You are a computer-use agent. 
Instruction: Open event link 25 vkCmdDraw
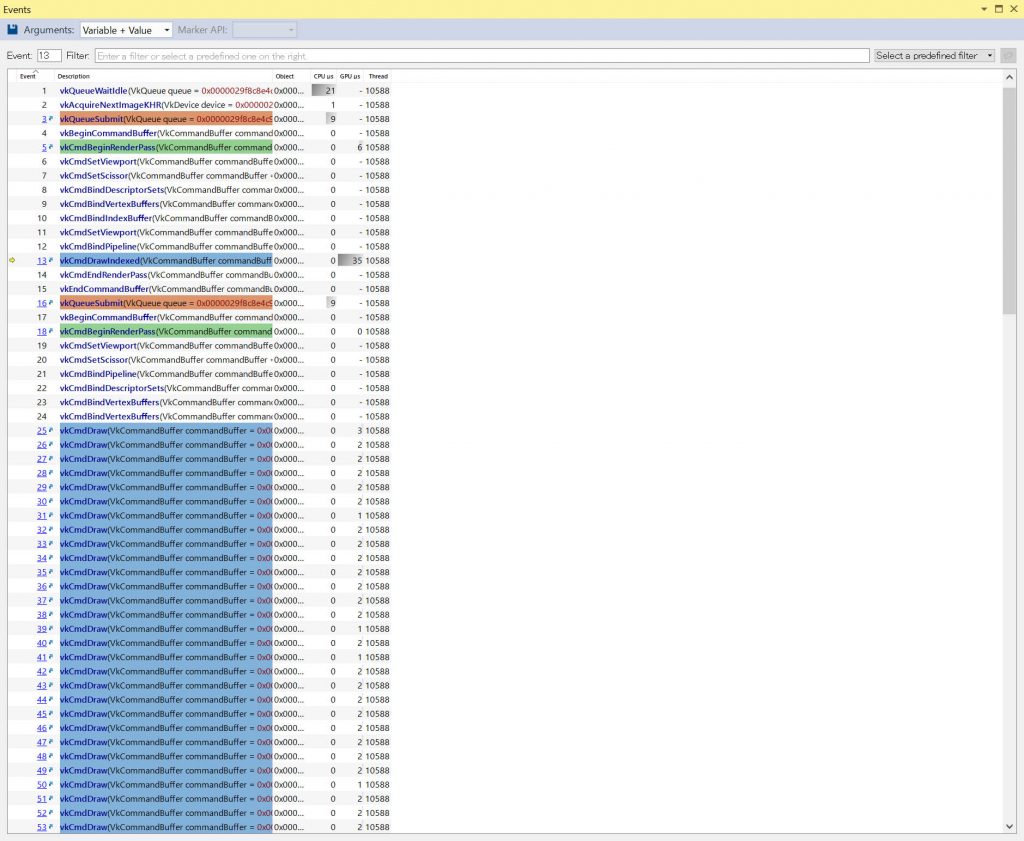point(42,431)
